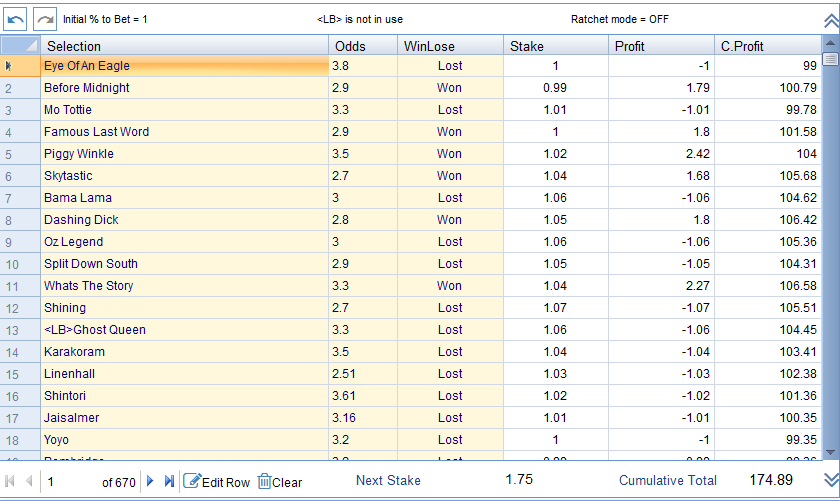Click the Redo arrow icon
840x501 pixels.
point(45,19)
